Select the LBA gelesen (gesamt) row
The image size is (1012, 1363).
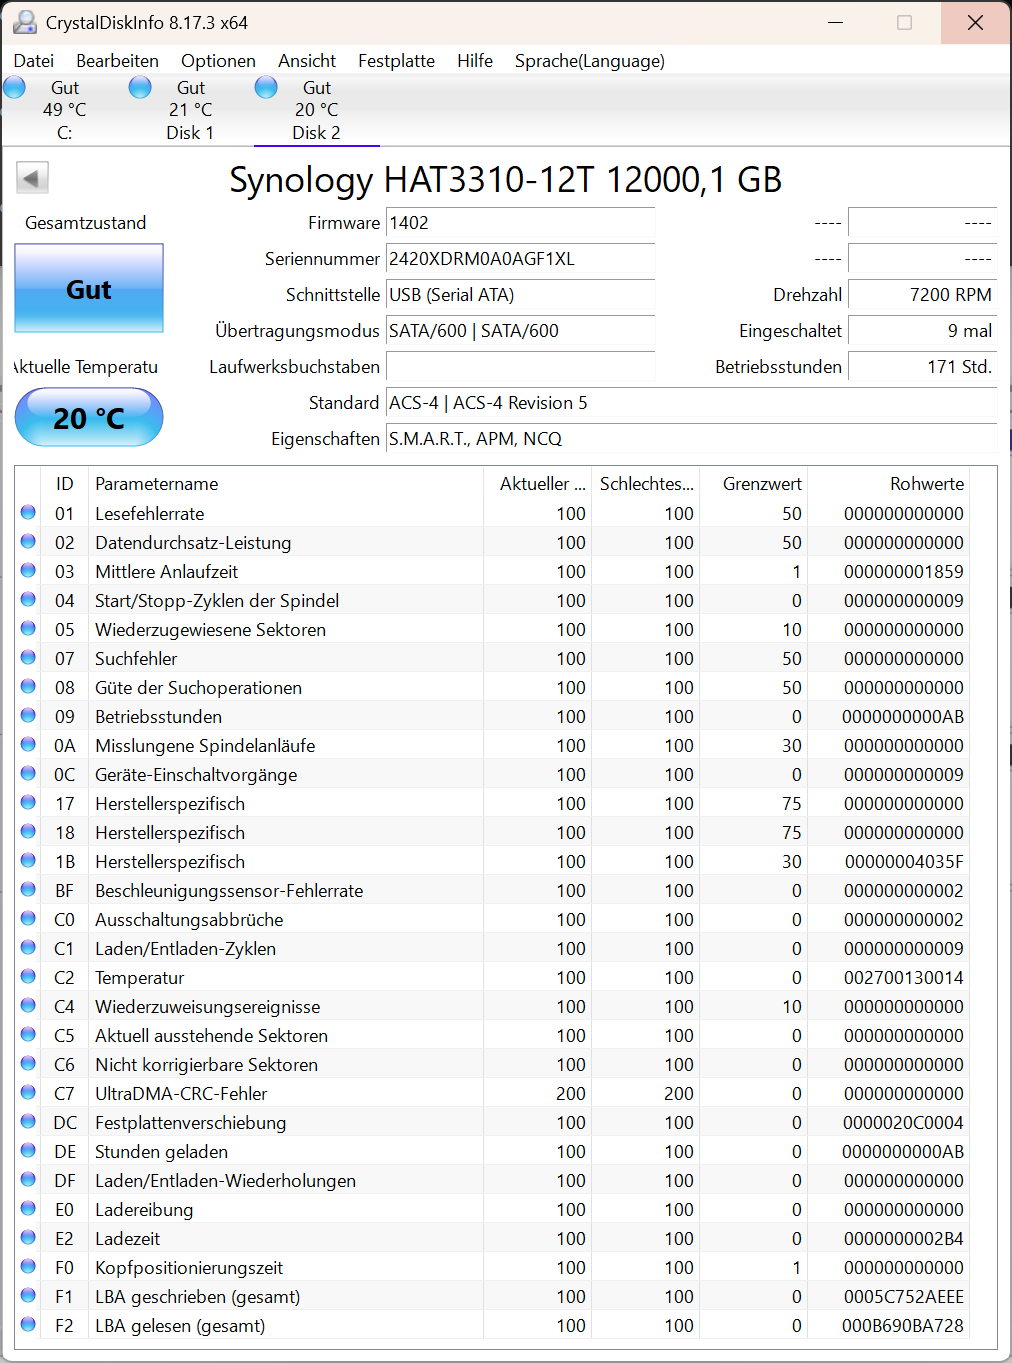click(492, 1325)
